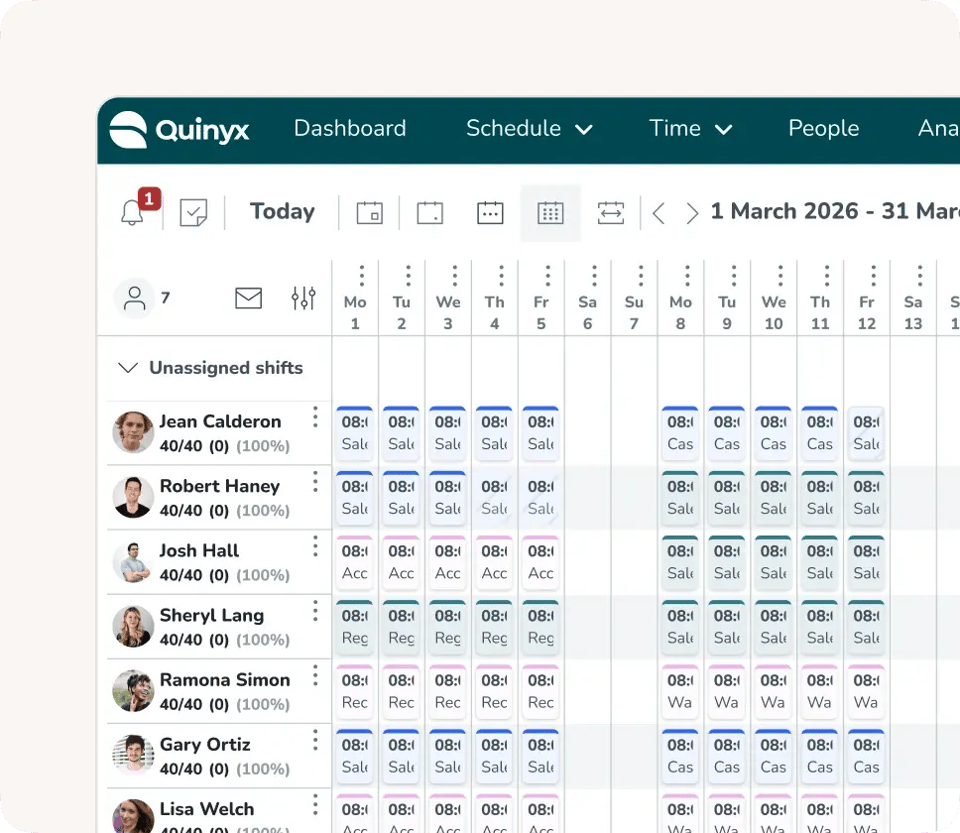This screenshot has width=960, height=833.
Task: Open Robert Haney's Sale shift on Tuesday 9
Action: 727,498
